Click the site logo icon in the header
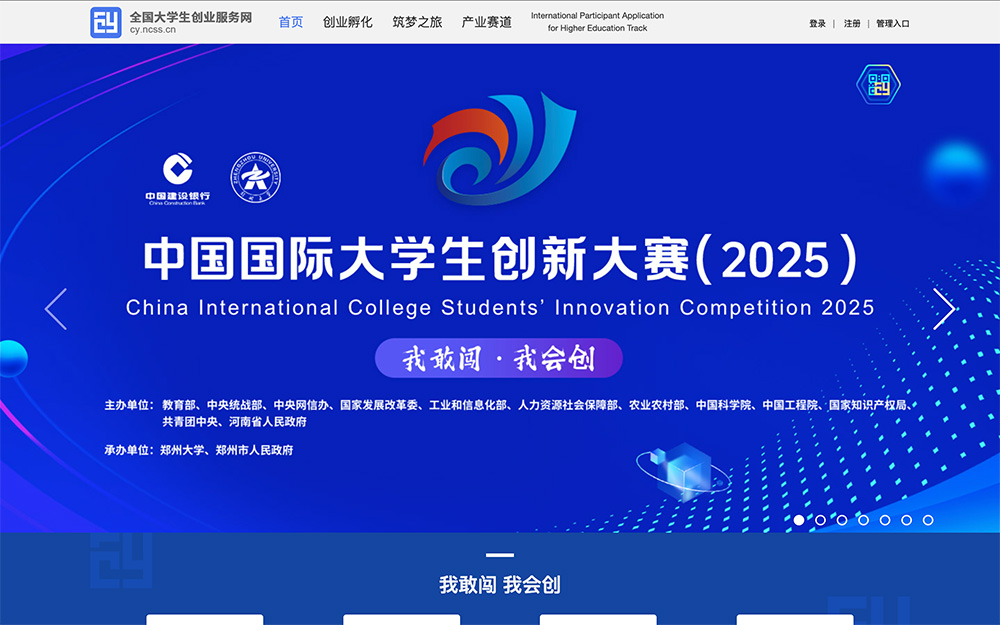 (x=106, y=22)
